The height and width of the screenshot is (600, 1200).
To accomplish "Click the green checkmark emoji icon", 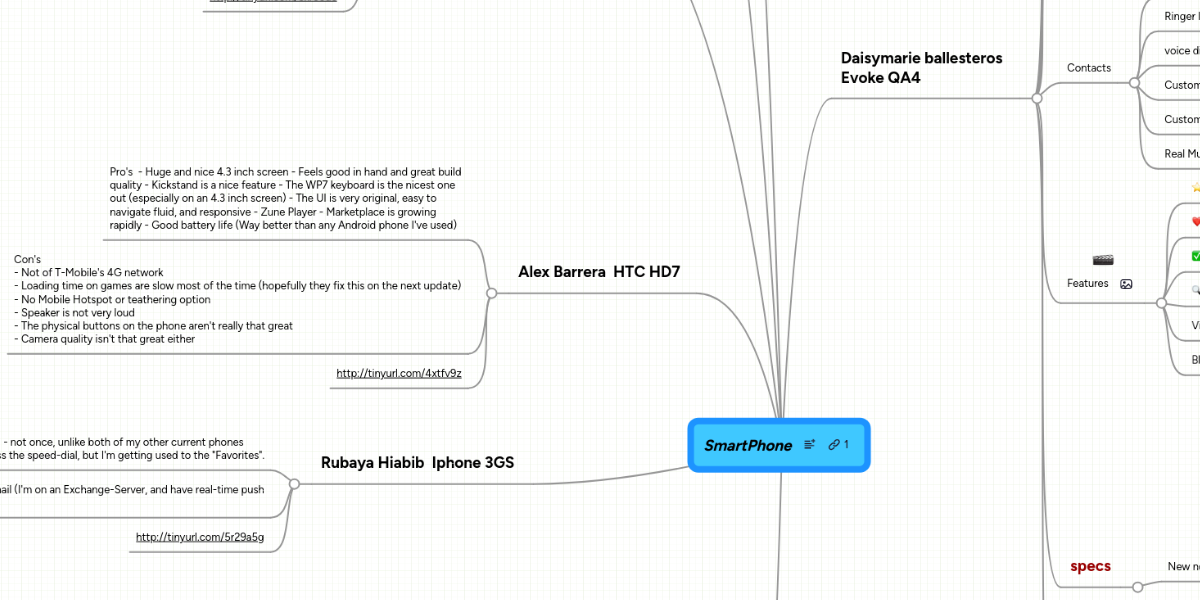I will point(1195,256).
